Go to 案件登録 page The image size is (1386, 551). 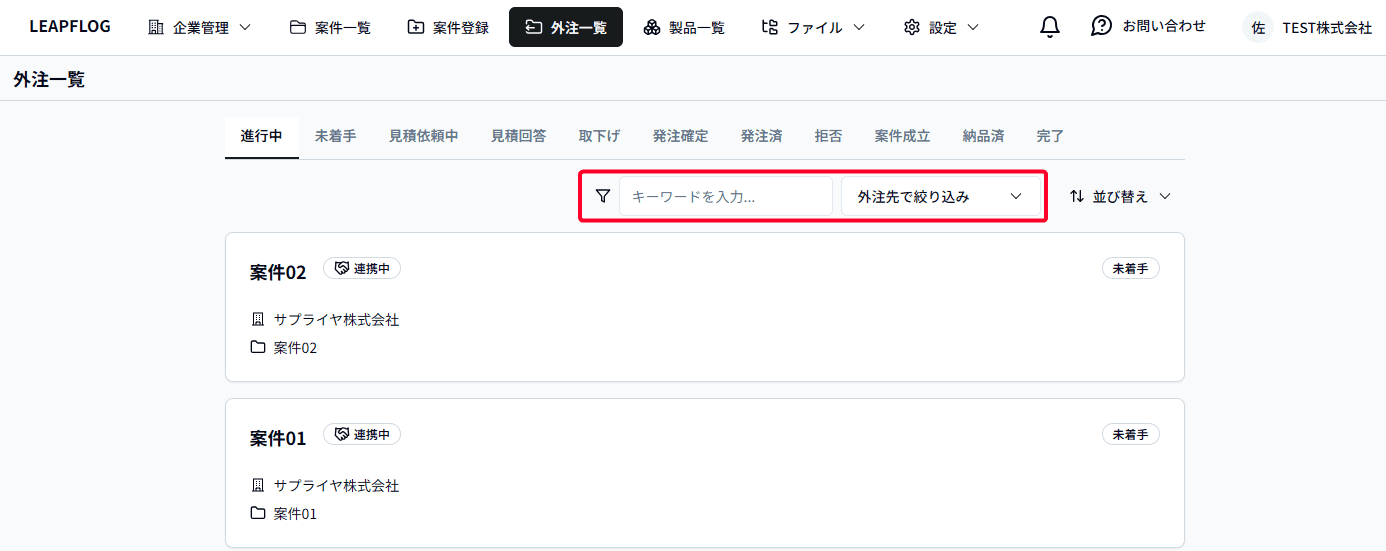coord(448,28)
